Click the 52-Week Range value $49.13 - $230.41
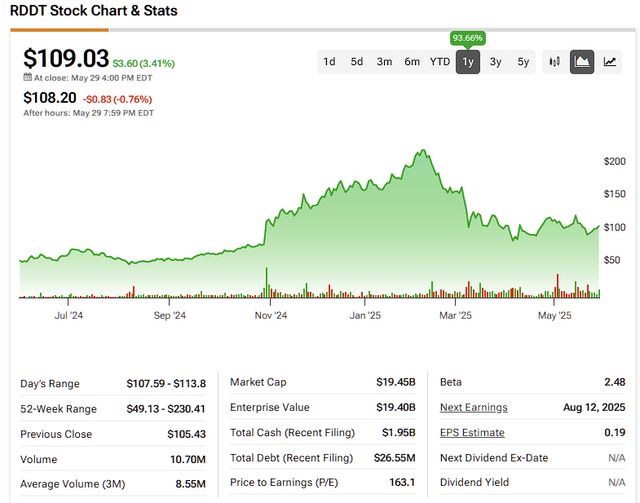The image size is (640, 503). point(166,409)
